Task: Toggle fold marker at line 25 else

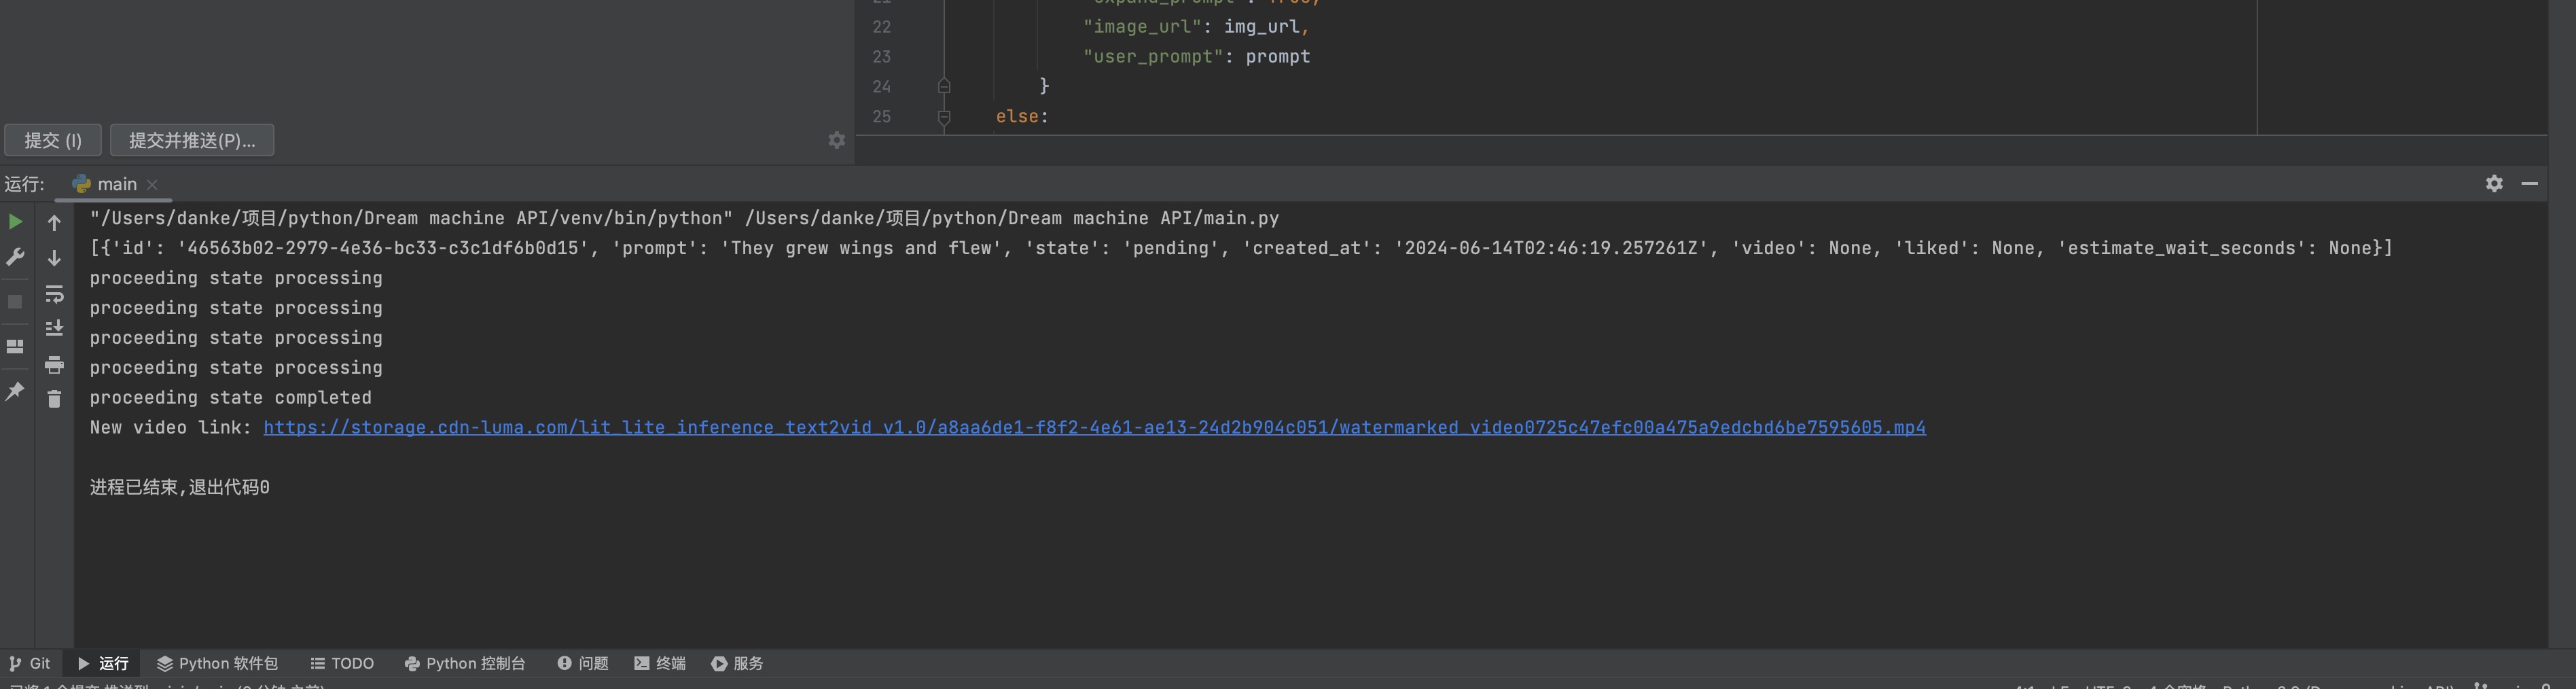Action: coord(944,117)
